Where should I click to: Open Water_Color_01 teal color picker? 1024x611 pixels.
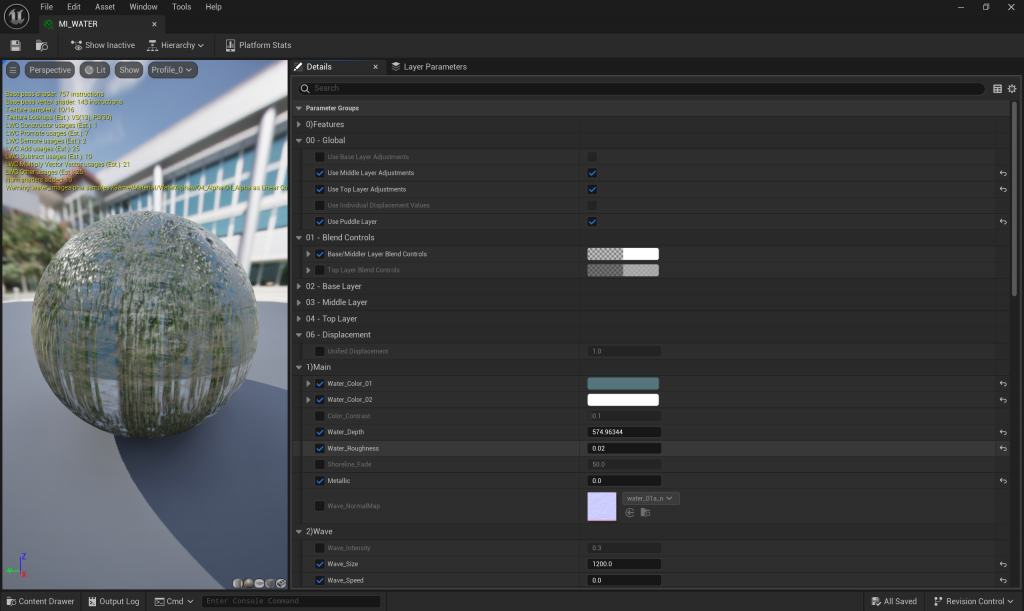[x=623, y=384]
